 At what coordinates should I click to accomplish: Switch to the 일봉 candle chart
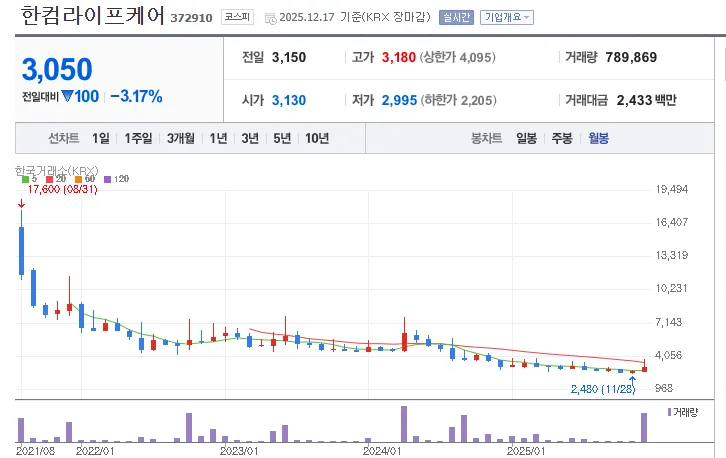click(x=526, y=138)
